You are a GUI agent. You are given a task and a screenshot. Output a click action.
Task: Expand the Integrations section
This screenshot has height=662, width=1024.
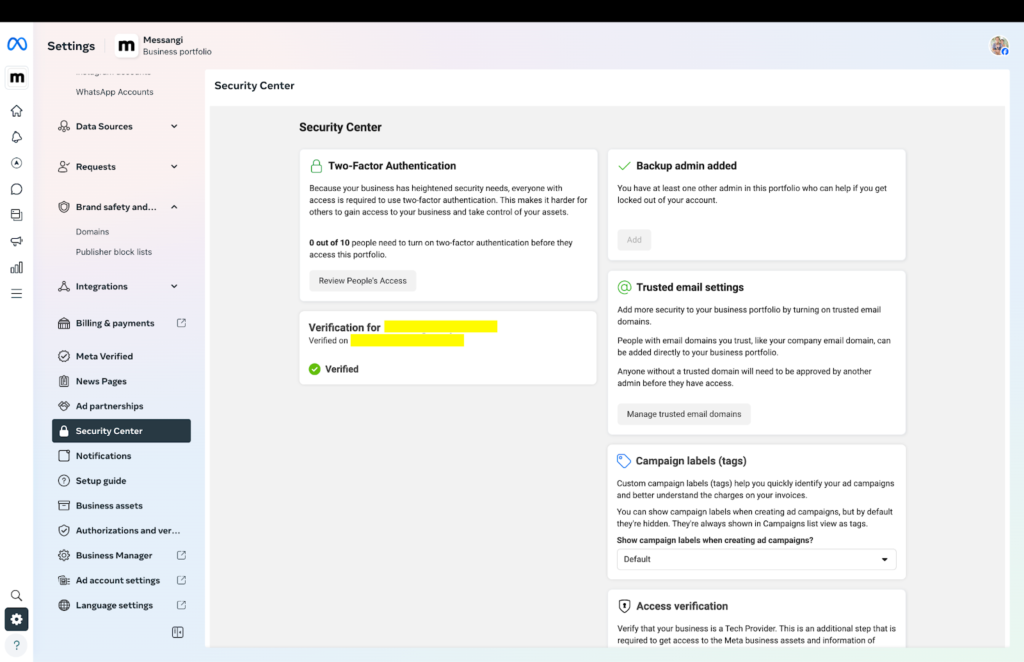point(174,287)
